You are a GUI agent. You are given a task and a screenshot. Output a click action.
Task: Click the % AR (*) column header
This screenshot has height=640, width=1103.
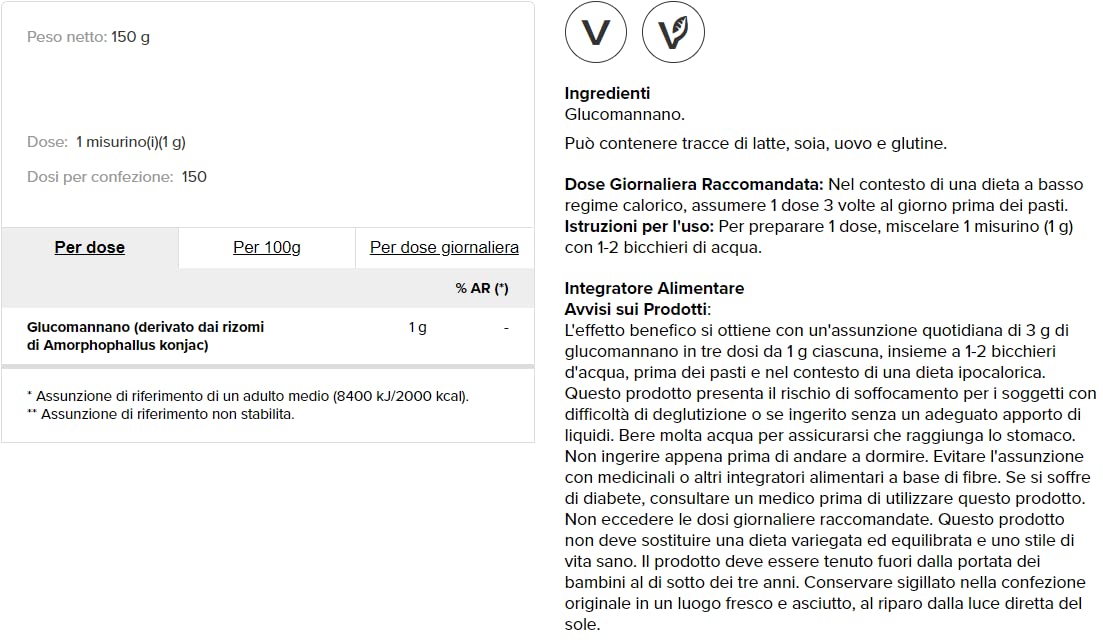(x=482, y=288)
